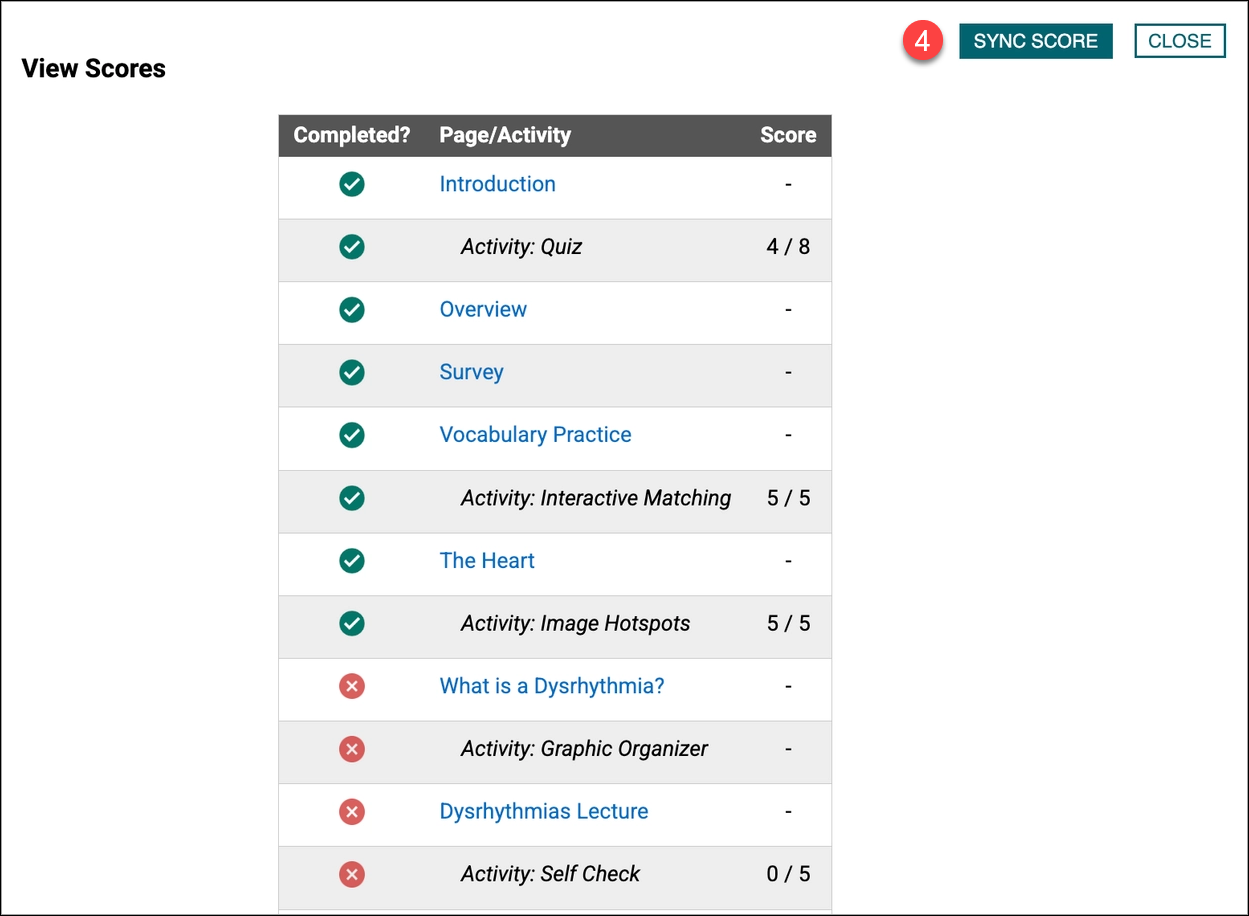The height and width of the screenshot is (916, 1249).
Task: Open Dysrhythmias Lecture page link
Action: [544, 811]
